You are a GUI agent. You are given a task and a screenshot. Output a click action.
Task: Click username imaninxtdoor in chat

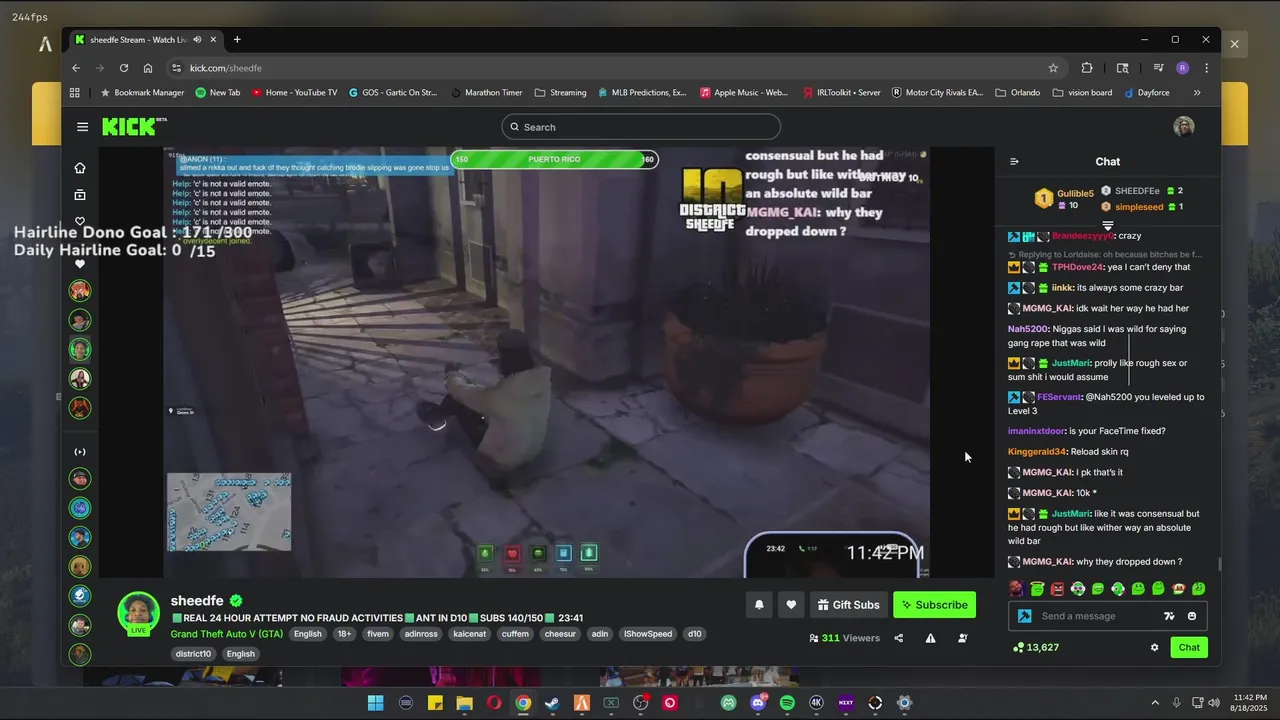click(1037, 431)
